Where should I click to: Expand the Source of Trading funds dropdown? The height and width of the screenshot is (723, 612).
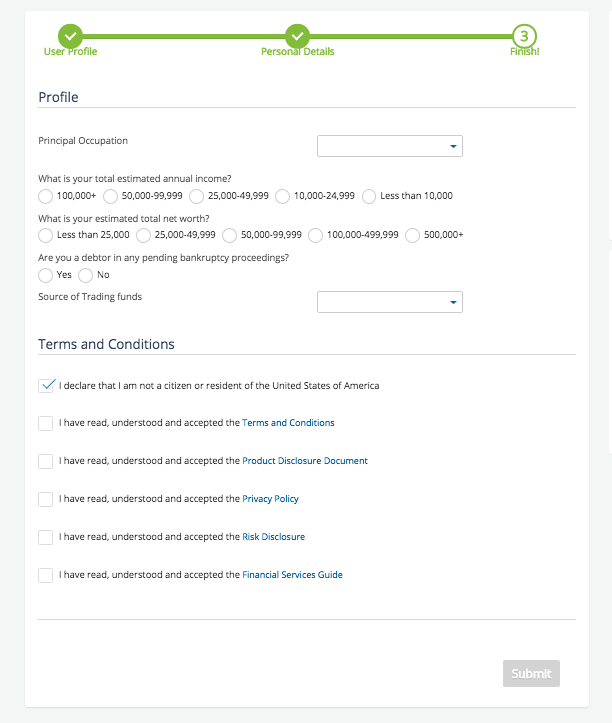coord(390,302)
